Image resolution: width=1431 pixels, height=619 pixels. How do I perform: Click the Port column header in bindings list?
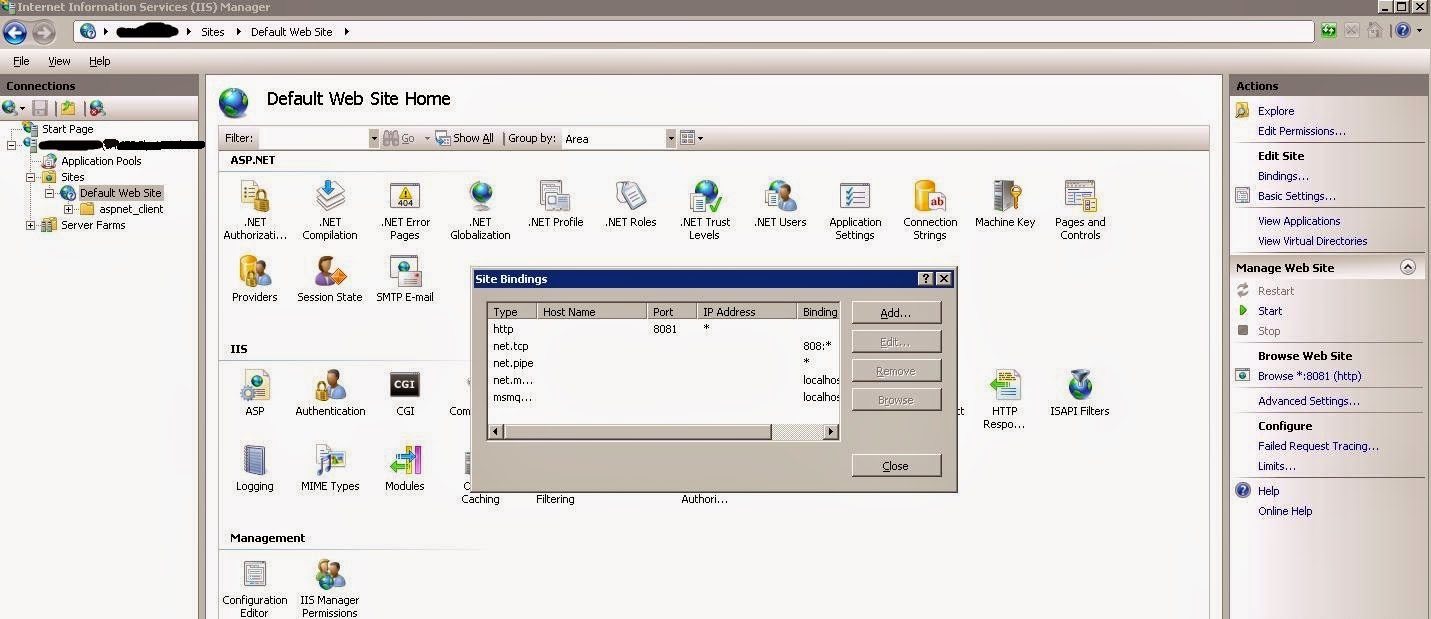coord(672,312)
